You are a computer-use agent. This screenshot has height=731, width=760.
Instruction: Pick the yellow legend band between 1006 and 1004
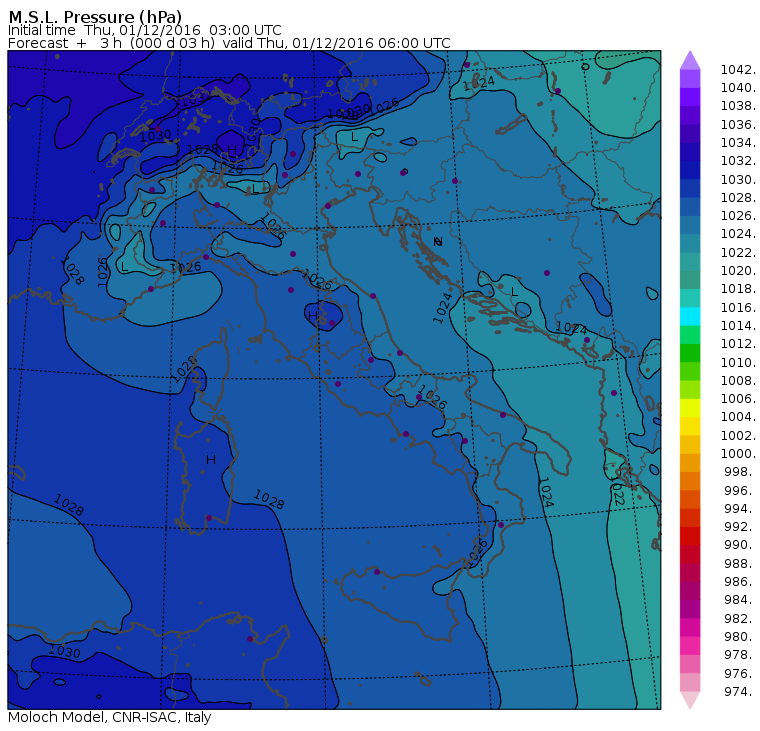tap(690, 408)
